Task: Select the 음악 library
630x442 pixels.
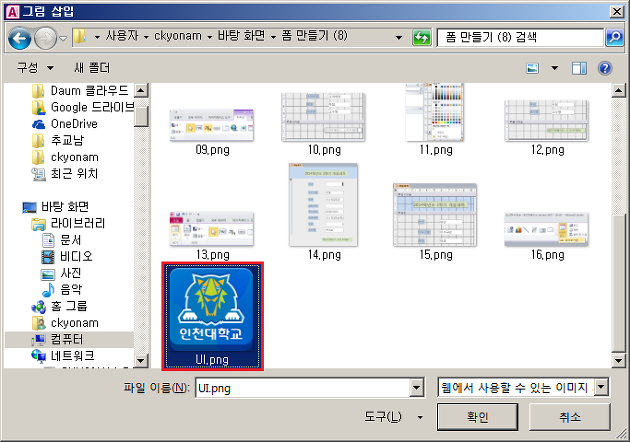Action: pos(61,289)
